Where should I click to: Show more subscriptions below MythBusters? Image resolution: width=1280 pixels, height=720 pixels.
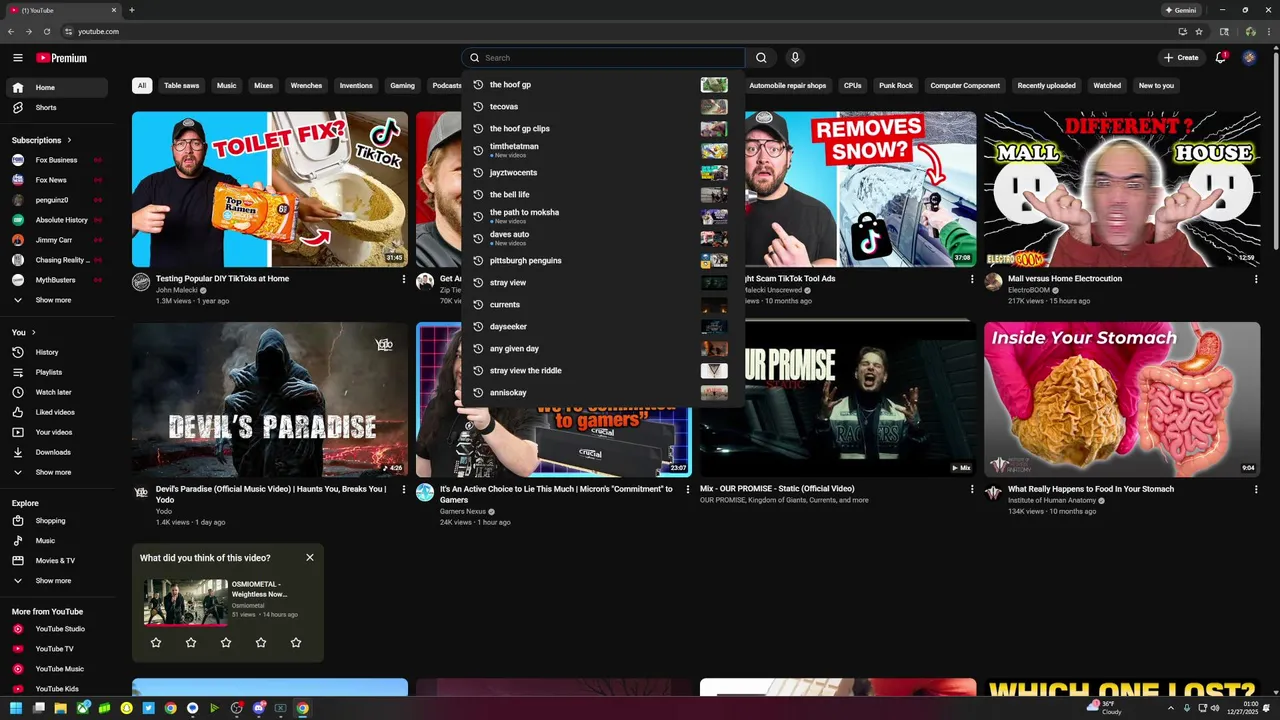pyautogui.click(x=56, y=300)
